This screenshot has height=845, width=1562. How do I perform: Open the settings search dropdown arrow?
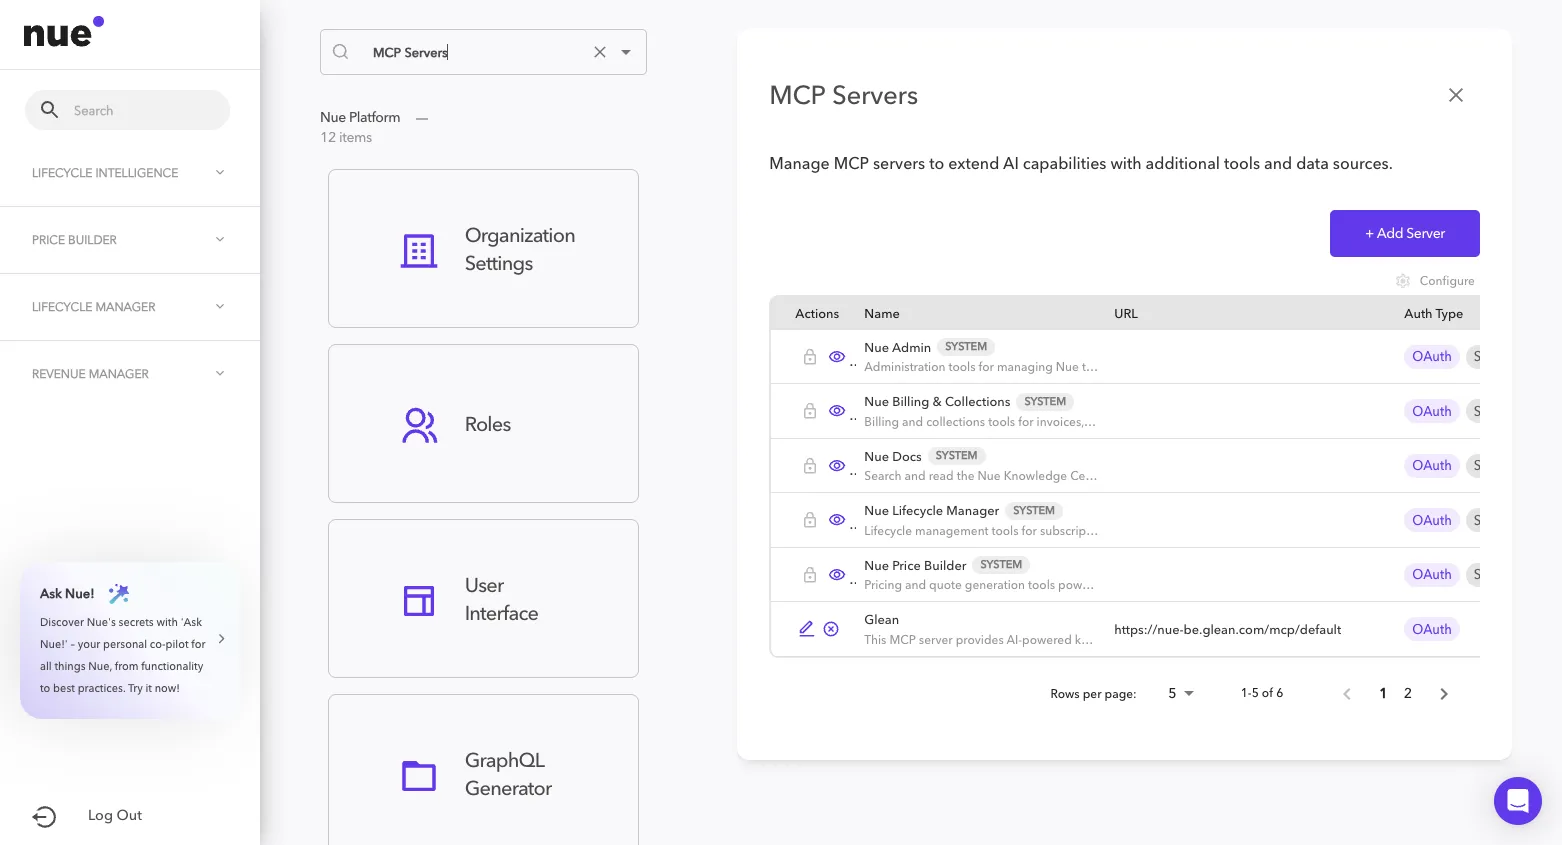626,52
